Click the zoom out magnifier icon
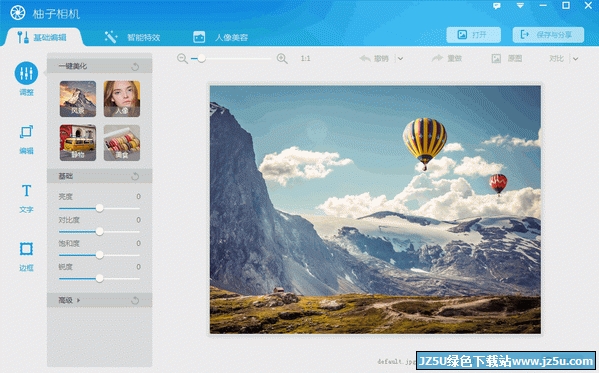The width and height of the screenshot is (599, 373). coord(182,58)
